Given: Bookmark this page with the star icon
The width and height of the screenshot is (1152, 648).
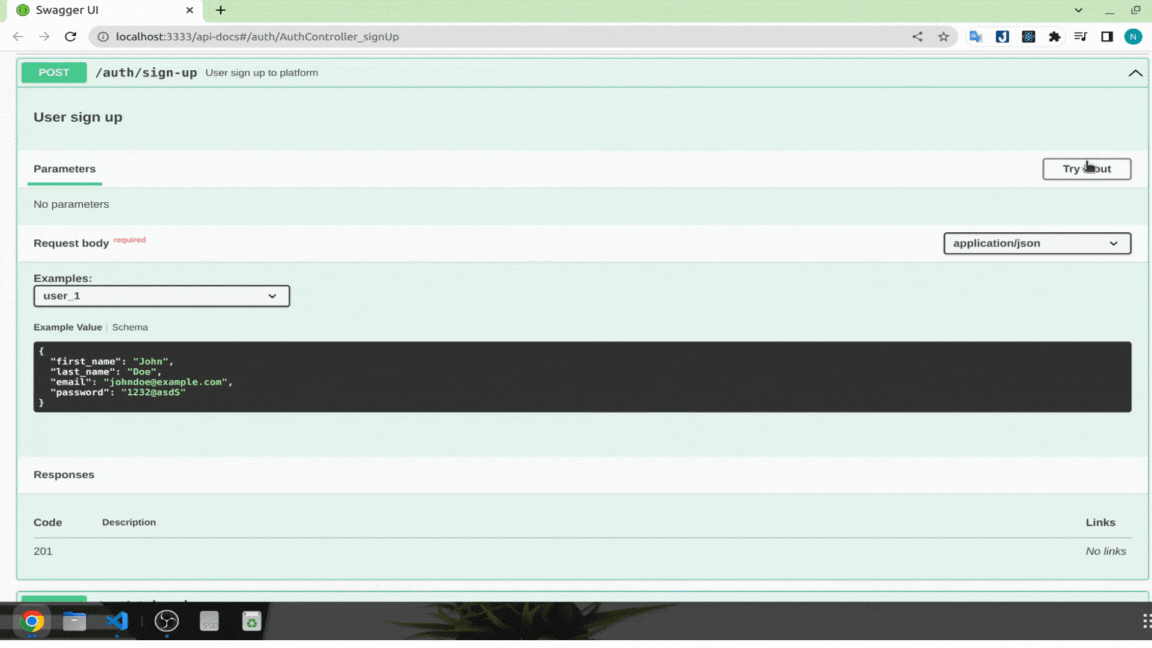Looking at the screenshot, I should pos(943,37).
